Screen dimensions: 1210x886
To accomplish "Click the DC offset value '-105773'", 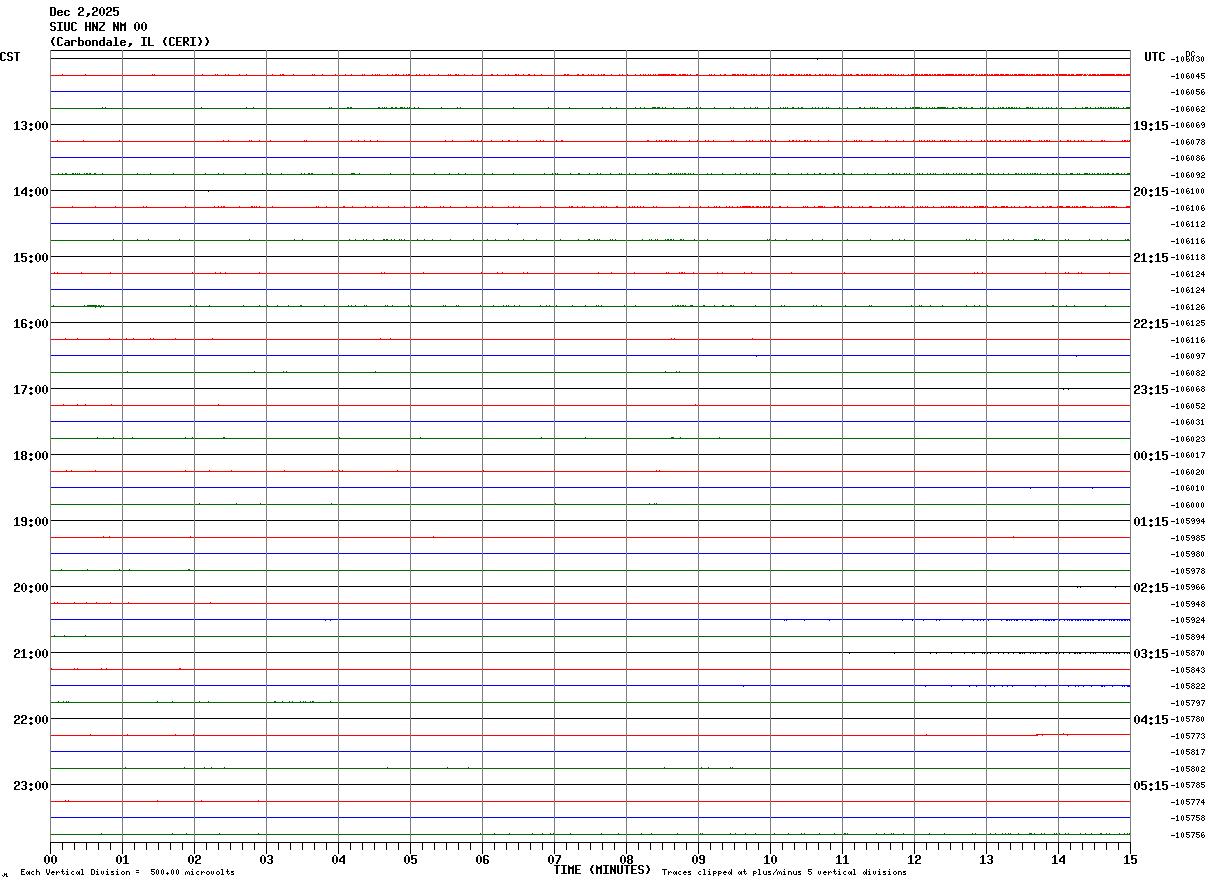I will (x=1187, y=736).
